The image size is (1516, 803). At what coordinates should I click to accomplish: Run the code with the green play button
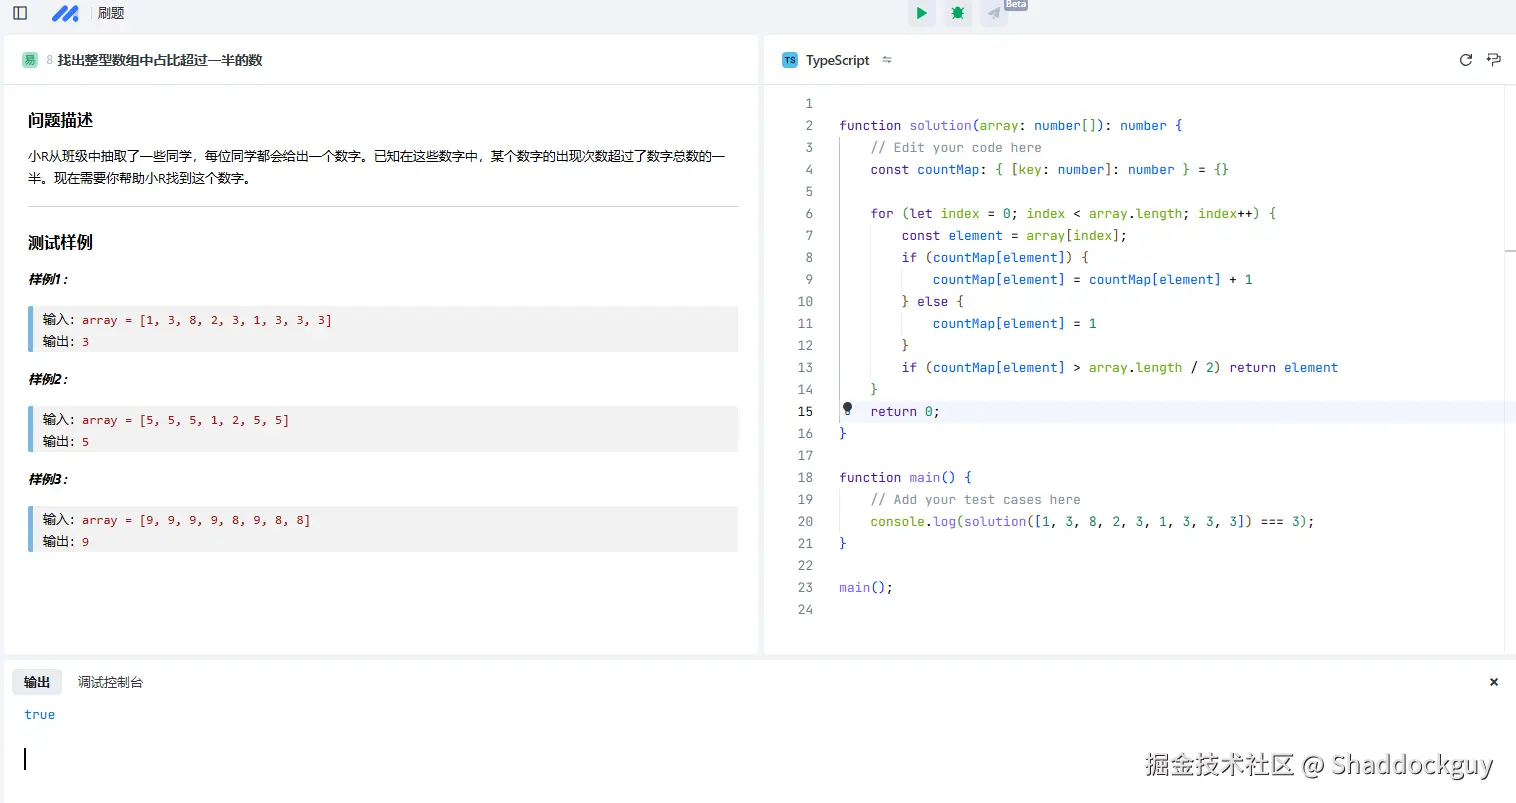921,13
